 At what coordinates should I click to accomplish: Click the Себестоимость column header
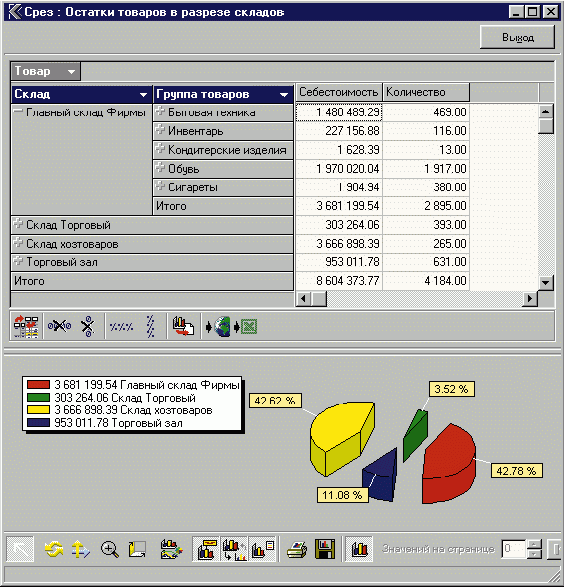click(339, 92)
